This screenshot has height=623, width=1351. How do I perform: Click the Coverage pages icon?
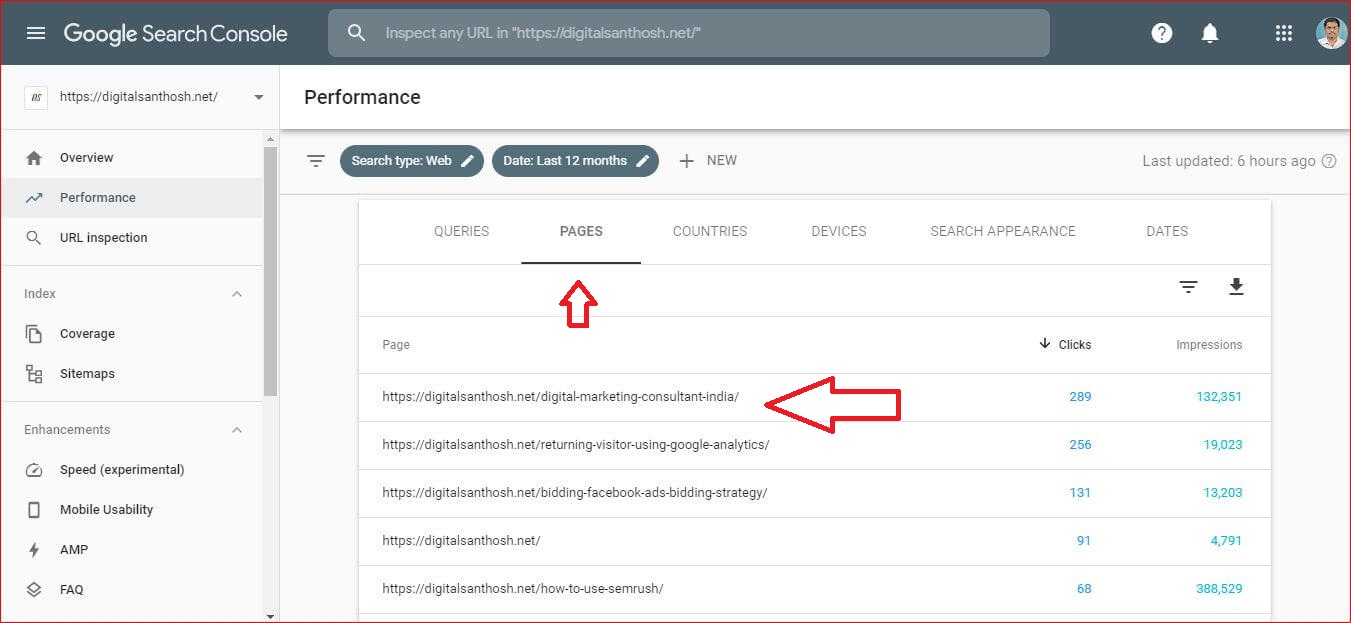click(34, 334)
